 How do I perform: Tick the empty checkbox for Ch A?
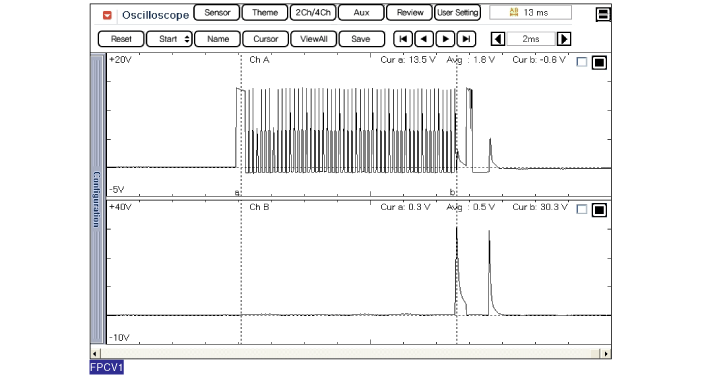(582, 62)
